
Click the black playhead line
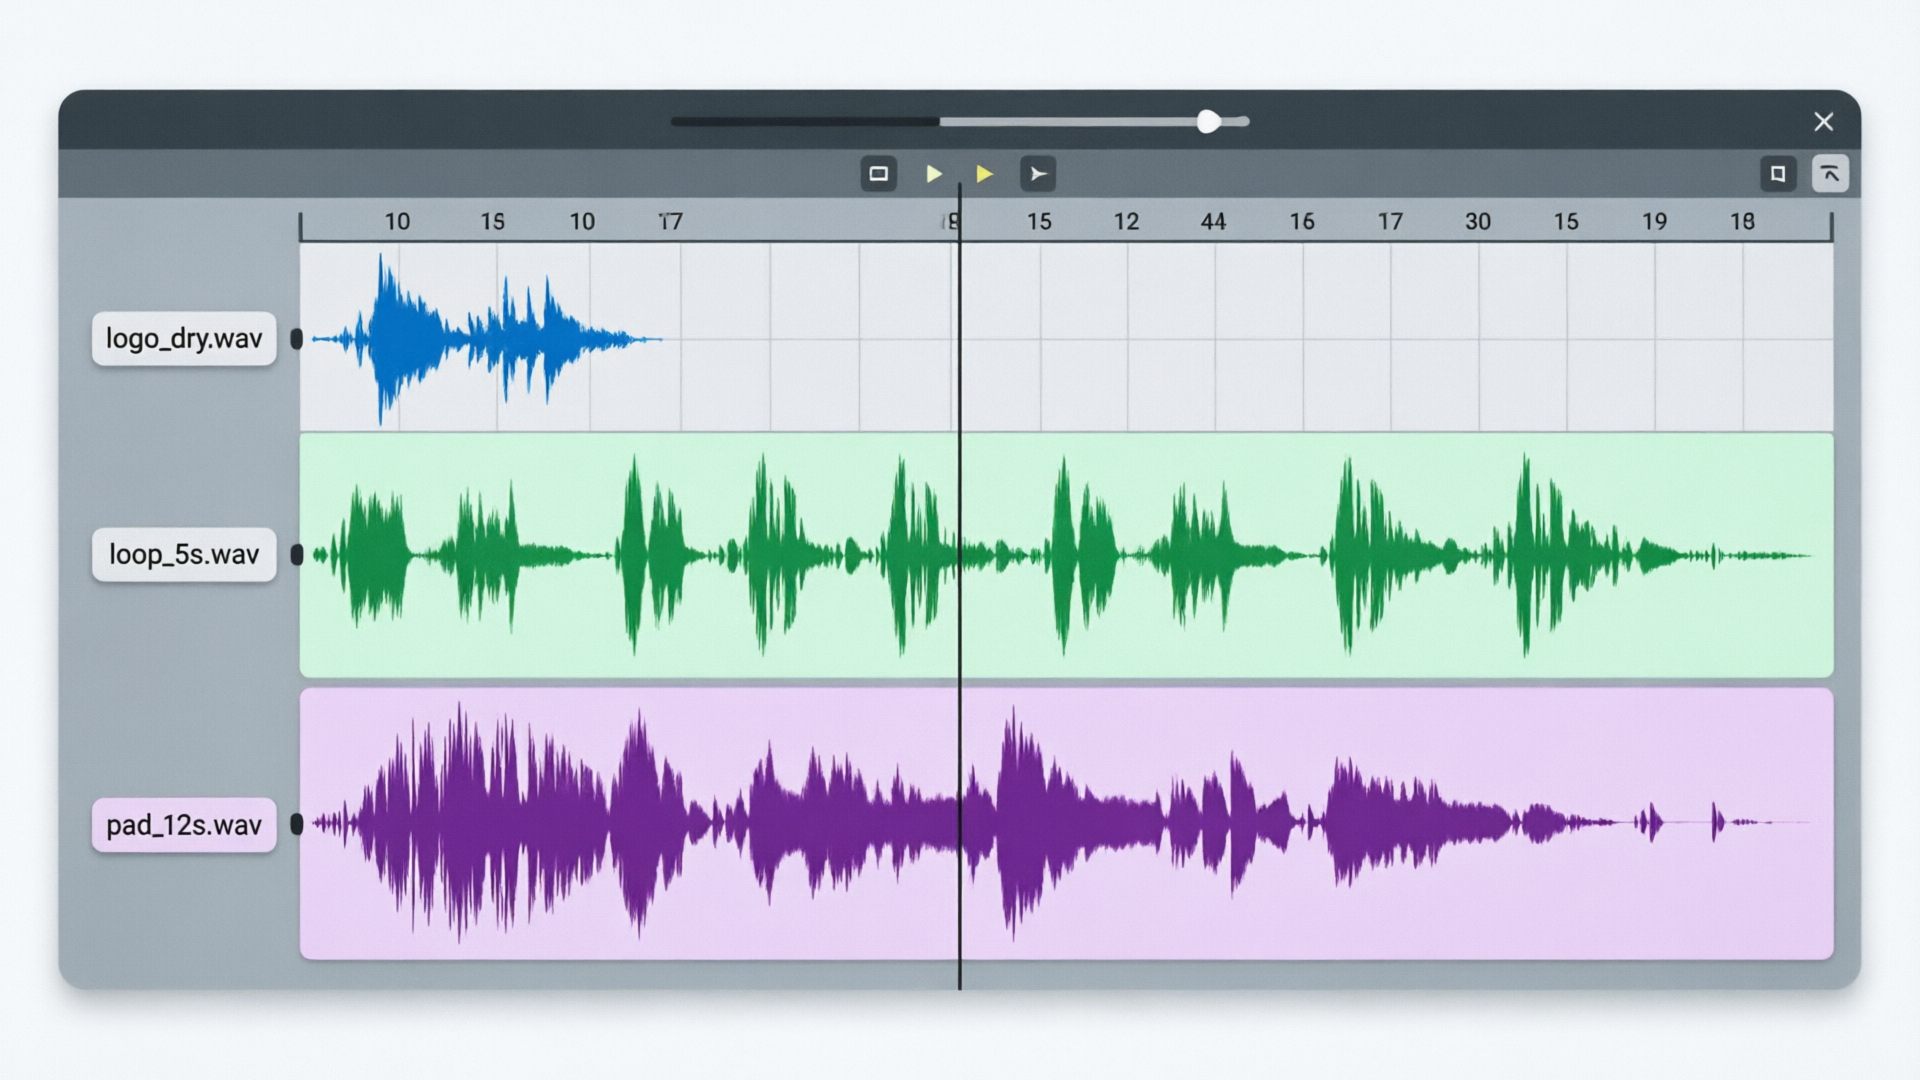pyautogui.click(x=959, y=588)
